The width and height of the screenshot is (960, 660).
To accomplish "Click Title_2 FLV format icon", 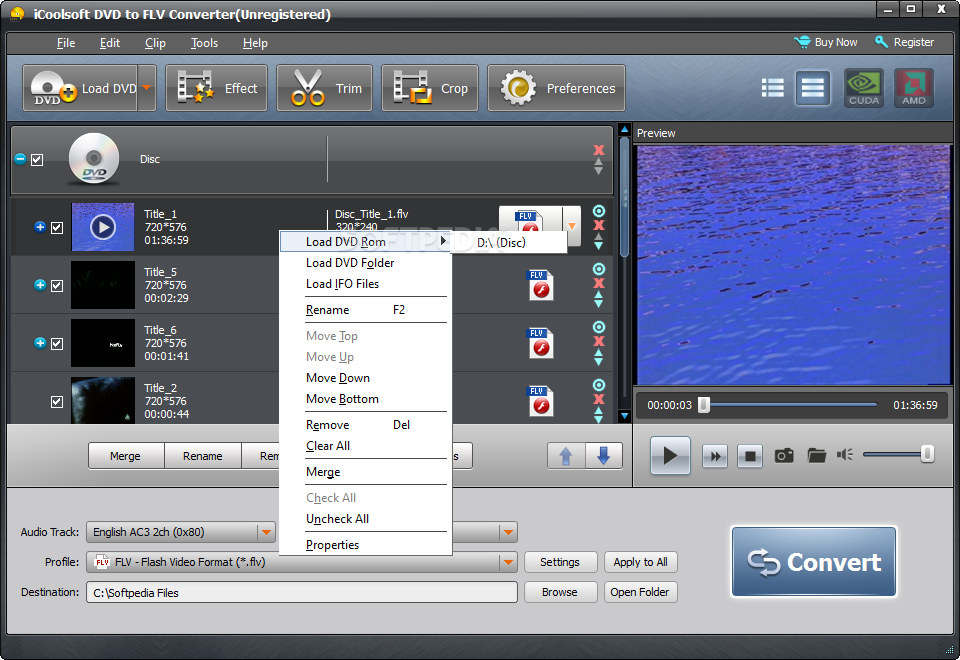I will click(x=541, y=401).
